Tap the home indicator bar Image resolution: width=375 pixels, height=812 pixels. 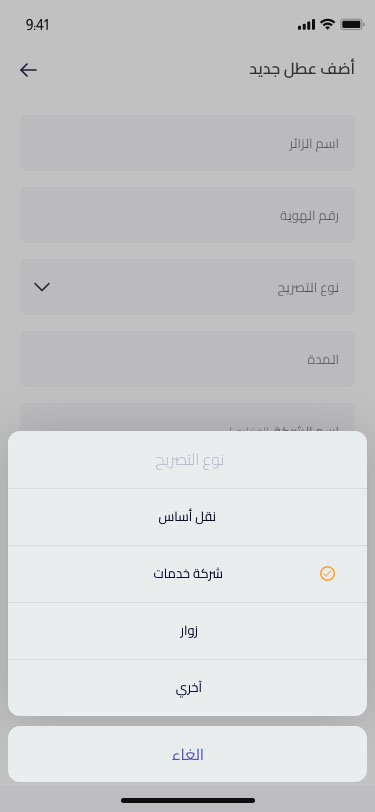click(188, 800)
